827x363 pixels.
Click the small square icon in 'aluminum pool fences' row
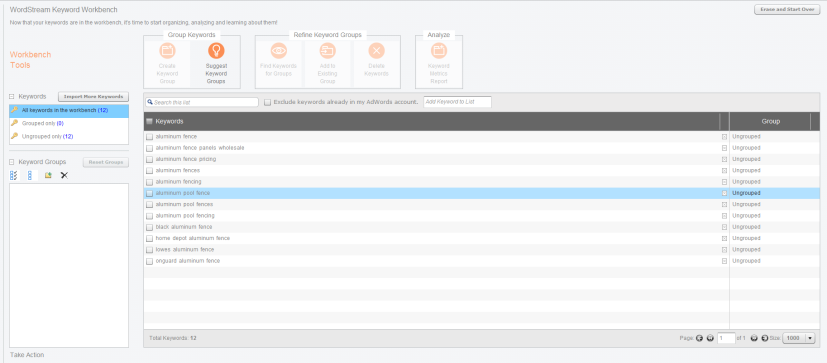(724, 204)
